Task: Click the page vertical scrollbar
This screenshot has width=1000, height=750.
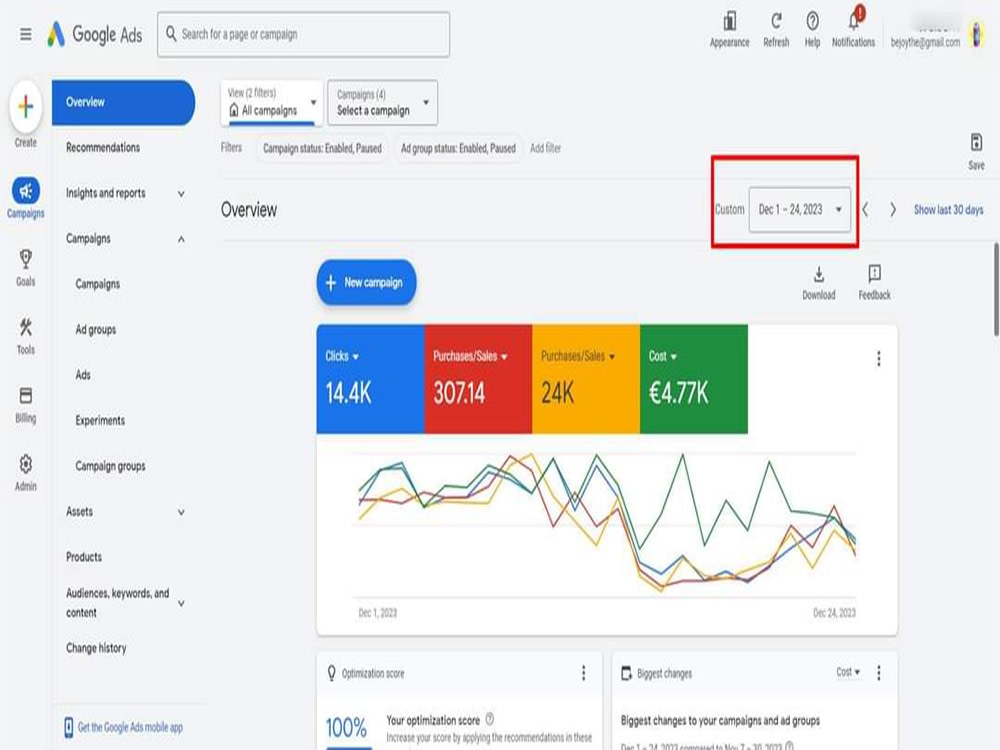Action: pos(996,288)
